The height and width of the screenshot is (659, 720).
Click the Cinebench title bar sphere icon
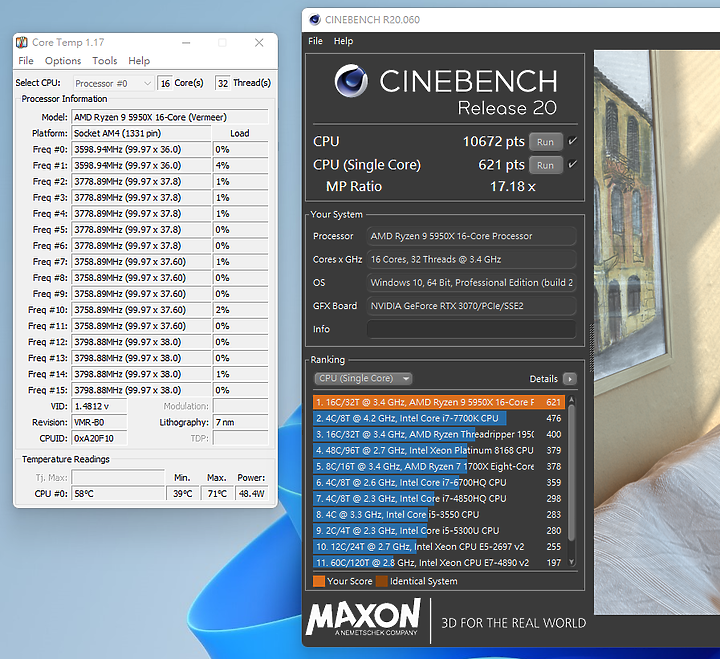tap(315, 19)
